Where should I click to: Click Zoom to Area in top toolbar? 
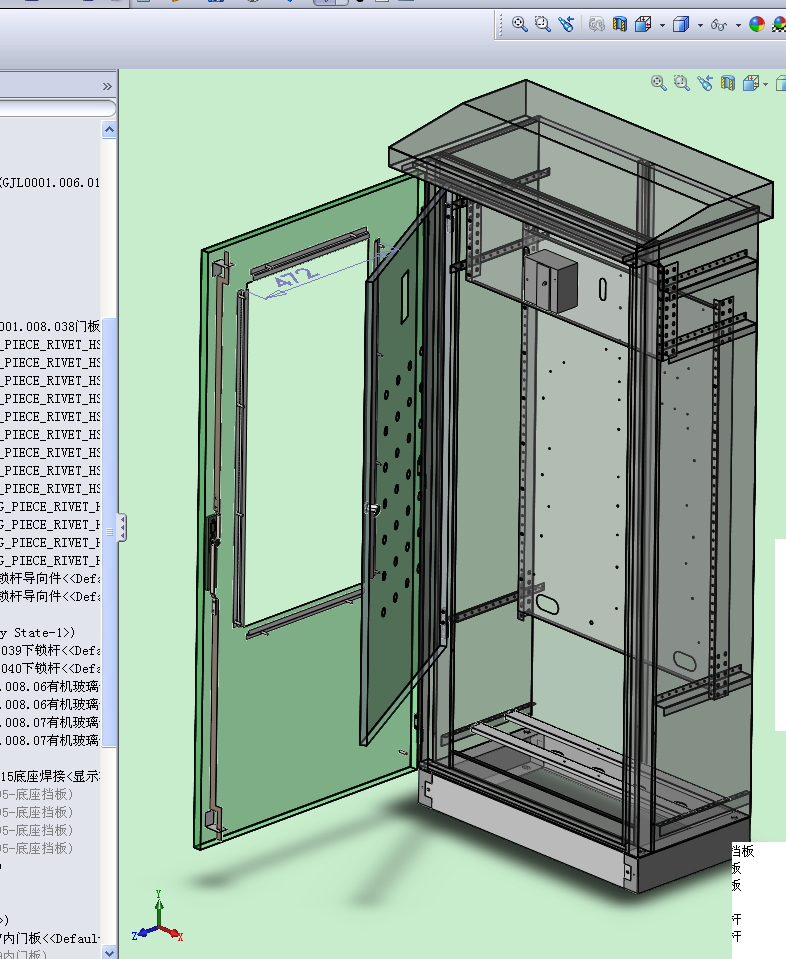click(x=543, y=24)
